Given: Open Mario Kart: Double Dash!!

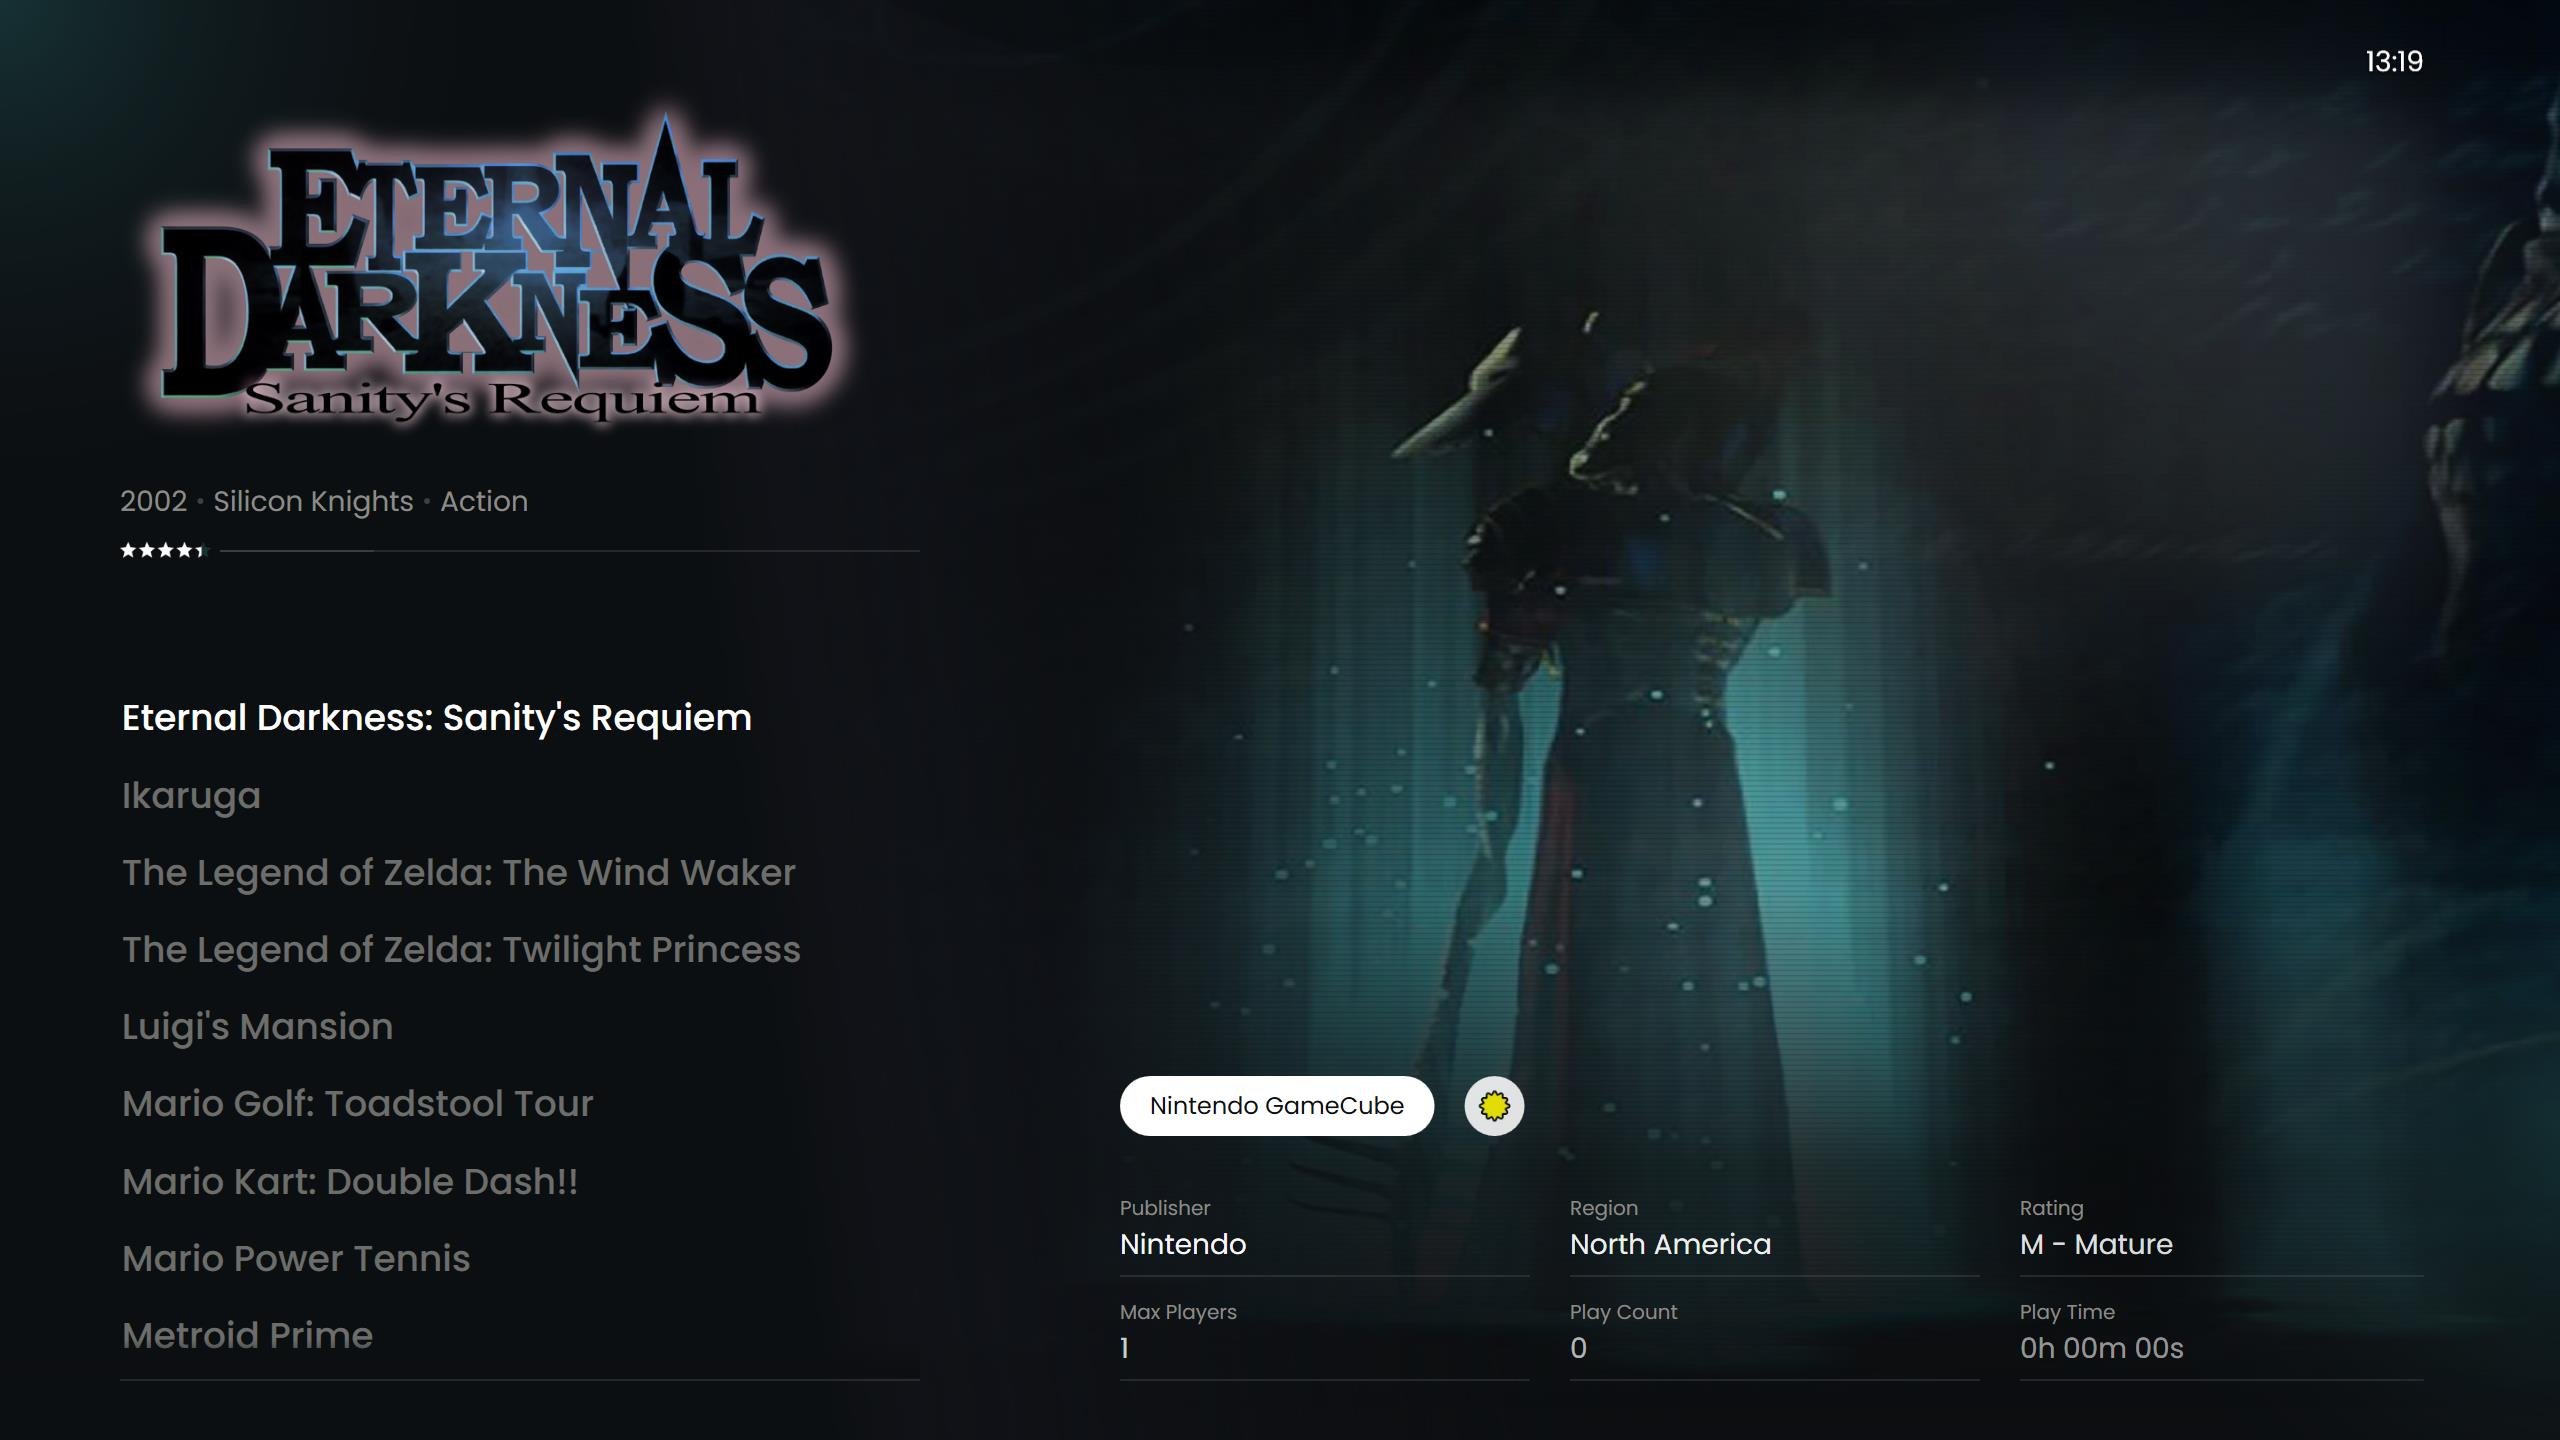Looking at the screenshot, I should 350,1182.
